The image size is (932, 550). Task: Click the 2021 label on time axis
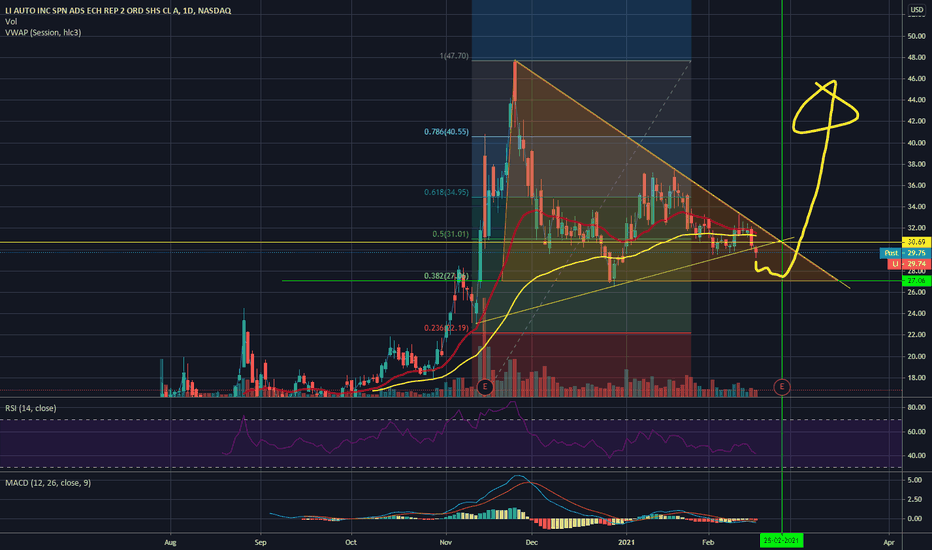pyautogui.click(x=626, y=542)
